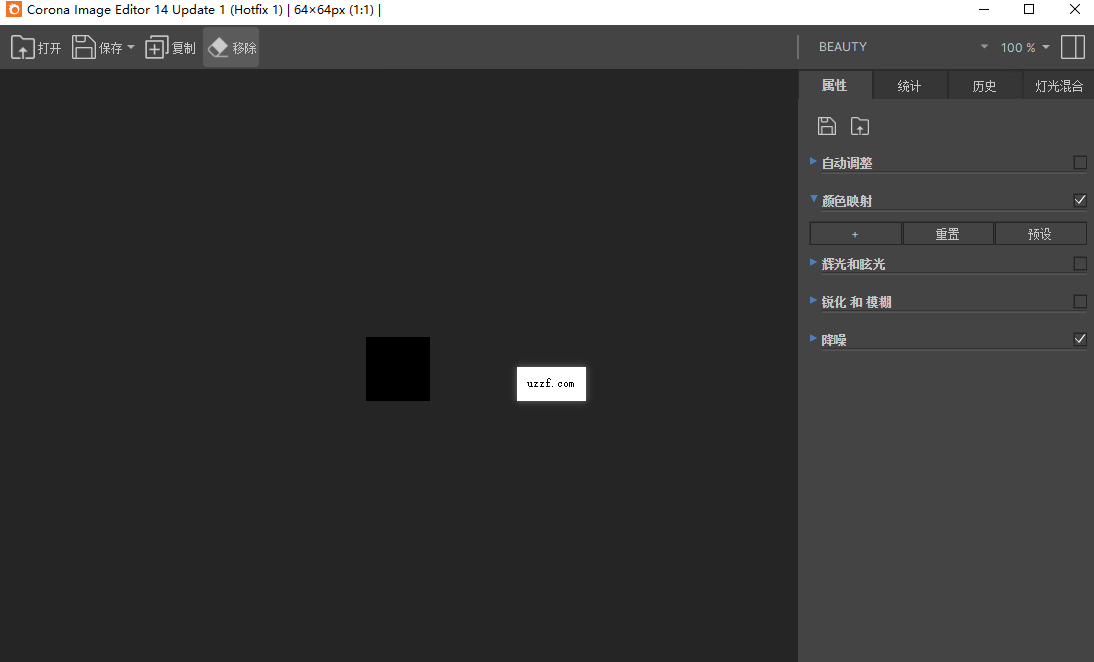Switch to the 统计 tab
Screen dimensions: 1094x662
pyautogui.click(x=909, y=86)
